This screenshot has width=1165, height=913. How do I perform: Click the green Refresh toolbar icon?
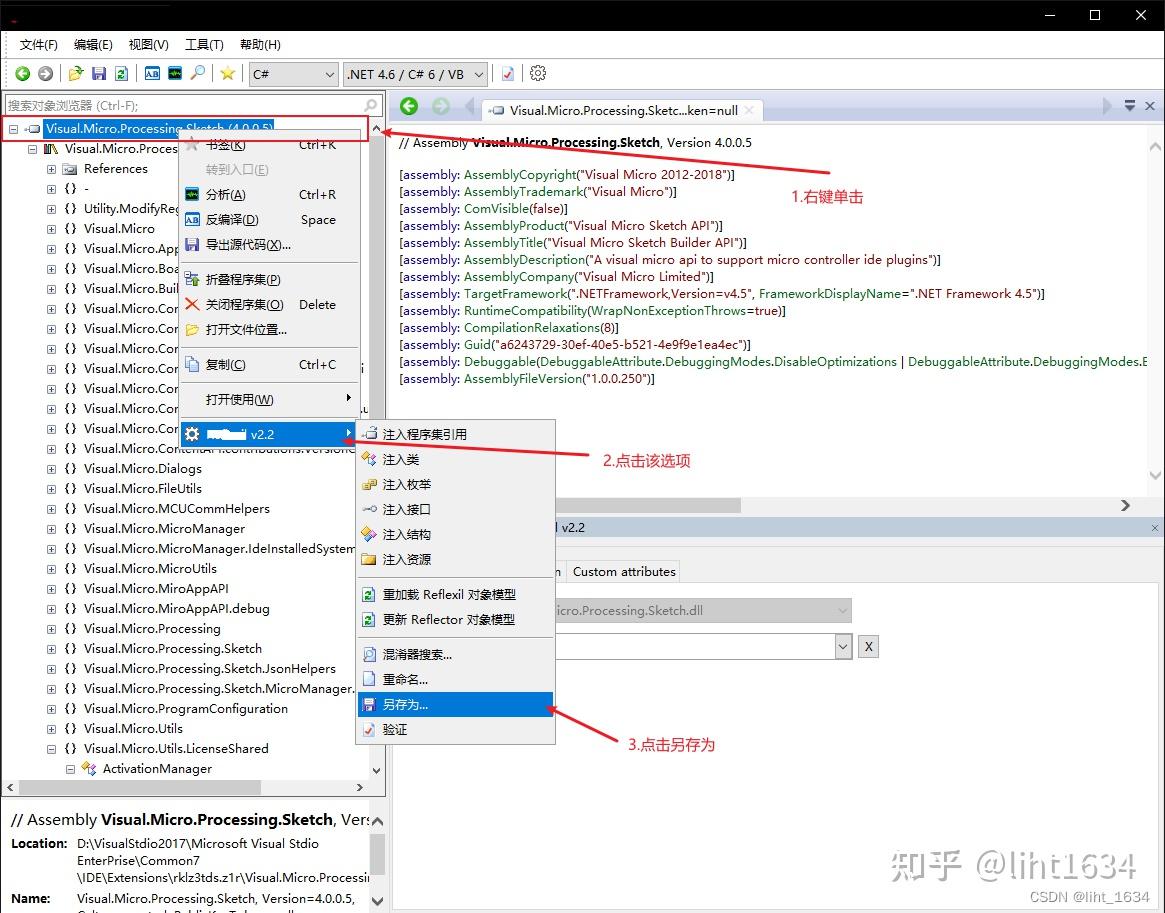click(x=122, y=74)
